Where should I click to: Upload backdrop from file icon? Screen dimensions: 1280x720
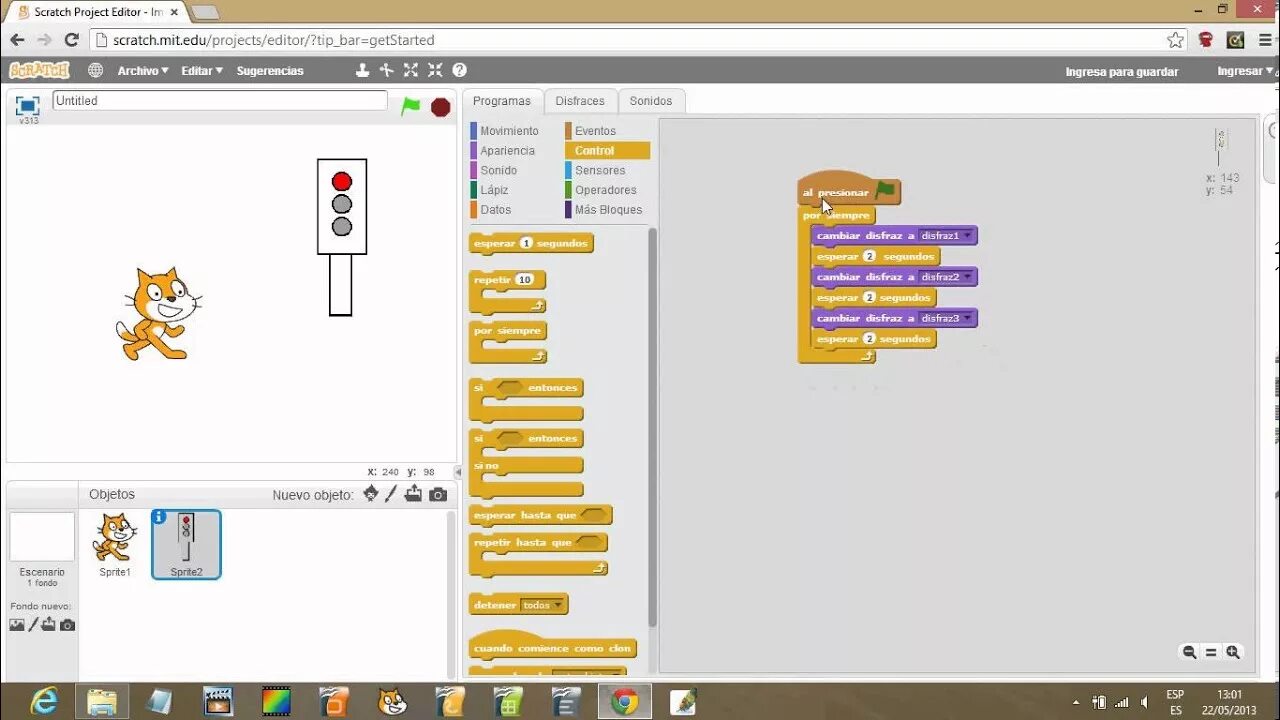(48, 625)
